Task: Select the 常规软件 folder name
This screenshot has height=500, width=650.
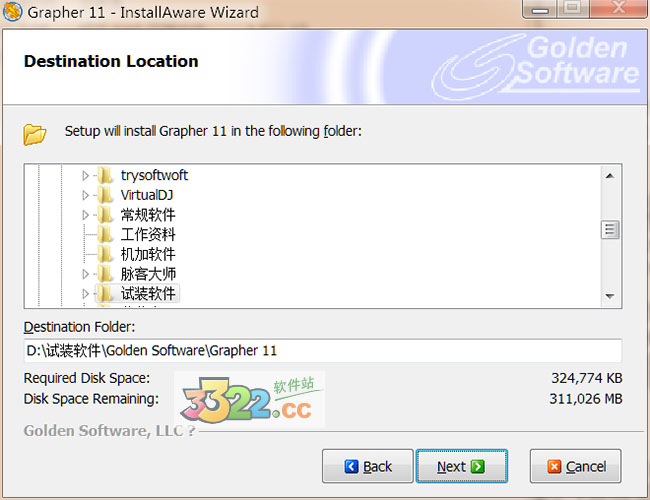Action: pyautogui.click(x=148, y=215)
